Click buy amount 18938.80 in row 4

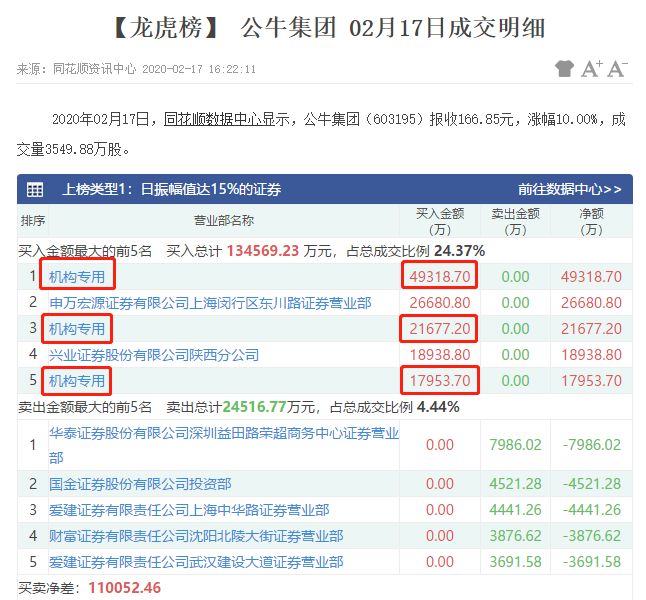(440, 355)
